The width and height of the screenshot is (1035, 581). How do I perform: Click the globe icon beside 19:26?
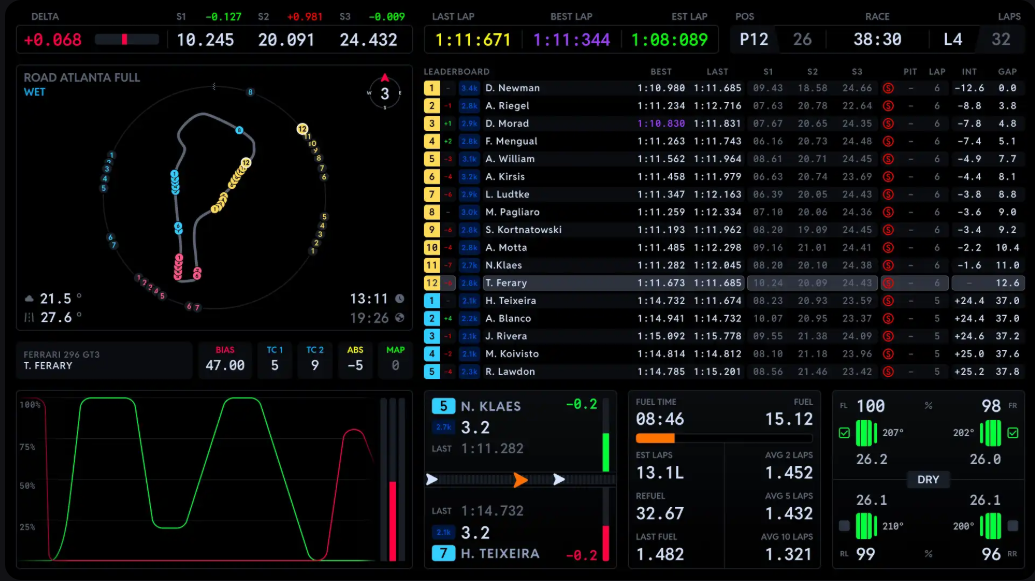[399, 318]
